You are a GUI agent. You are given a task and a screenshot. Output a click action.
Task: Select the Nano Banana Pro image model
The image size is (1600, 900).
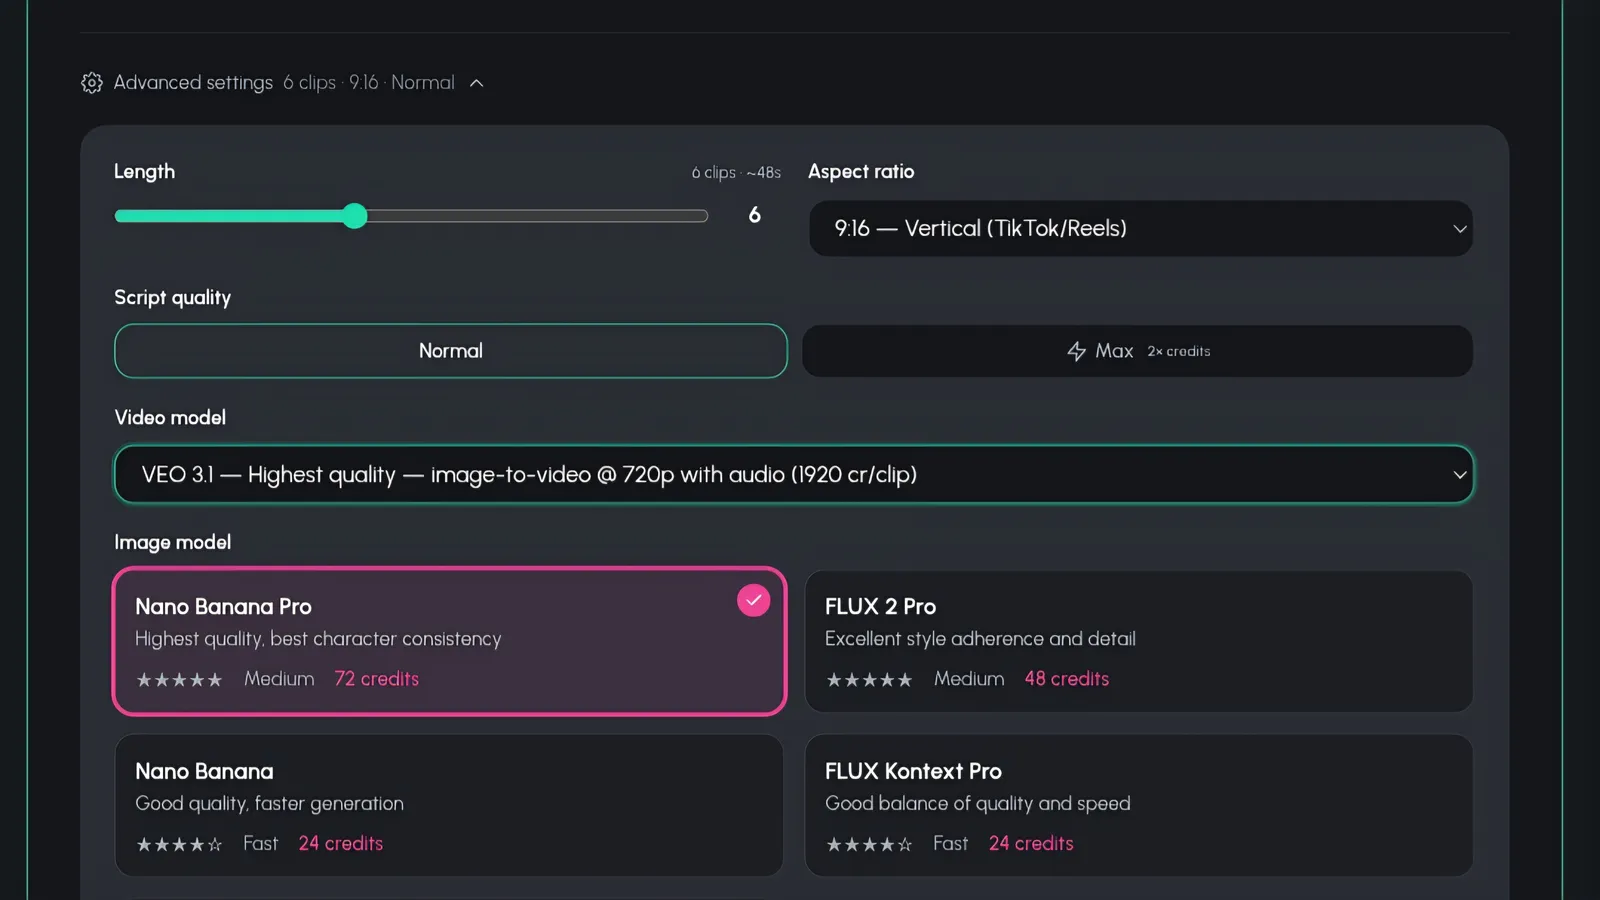450,641
